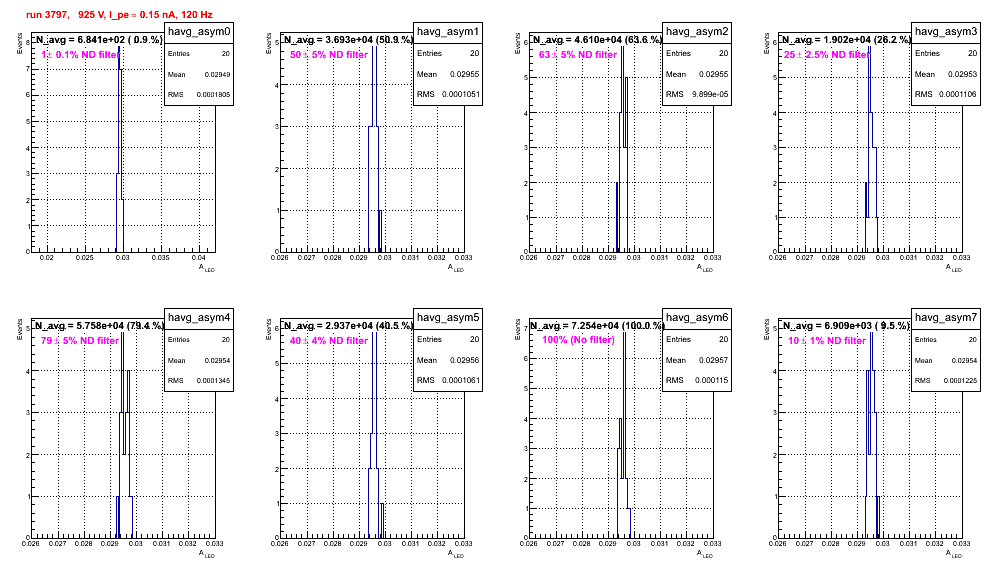Click Entries 20 in havg_asym6 stats
996x572 pixels.
697,340
